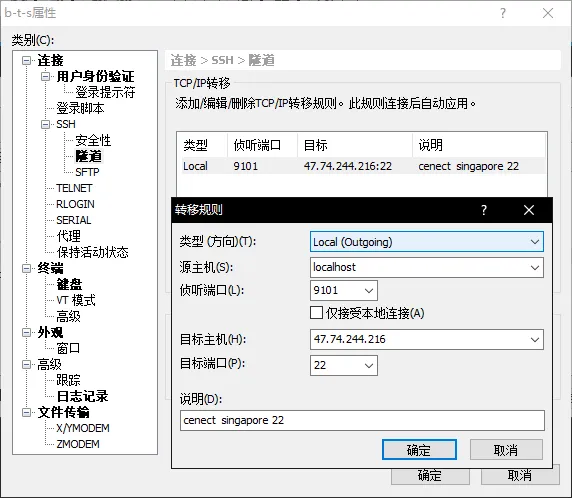Close the 转移规则 dialog with X
The image size is (572, 498).
pyautogui.click(x=529, y=210)
